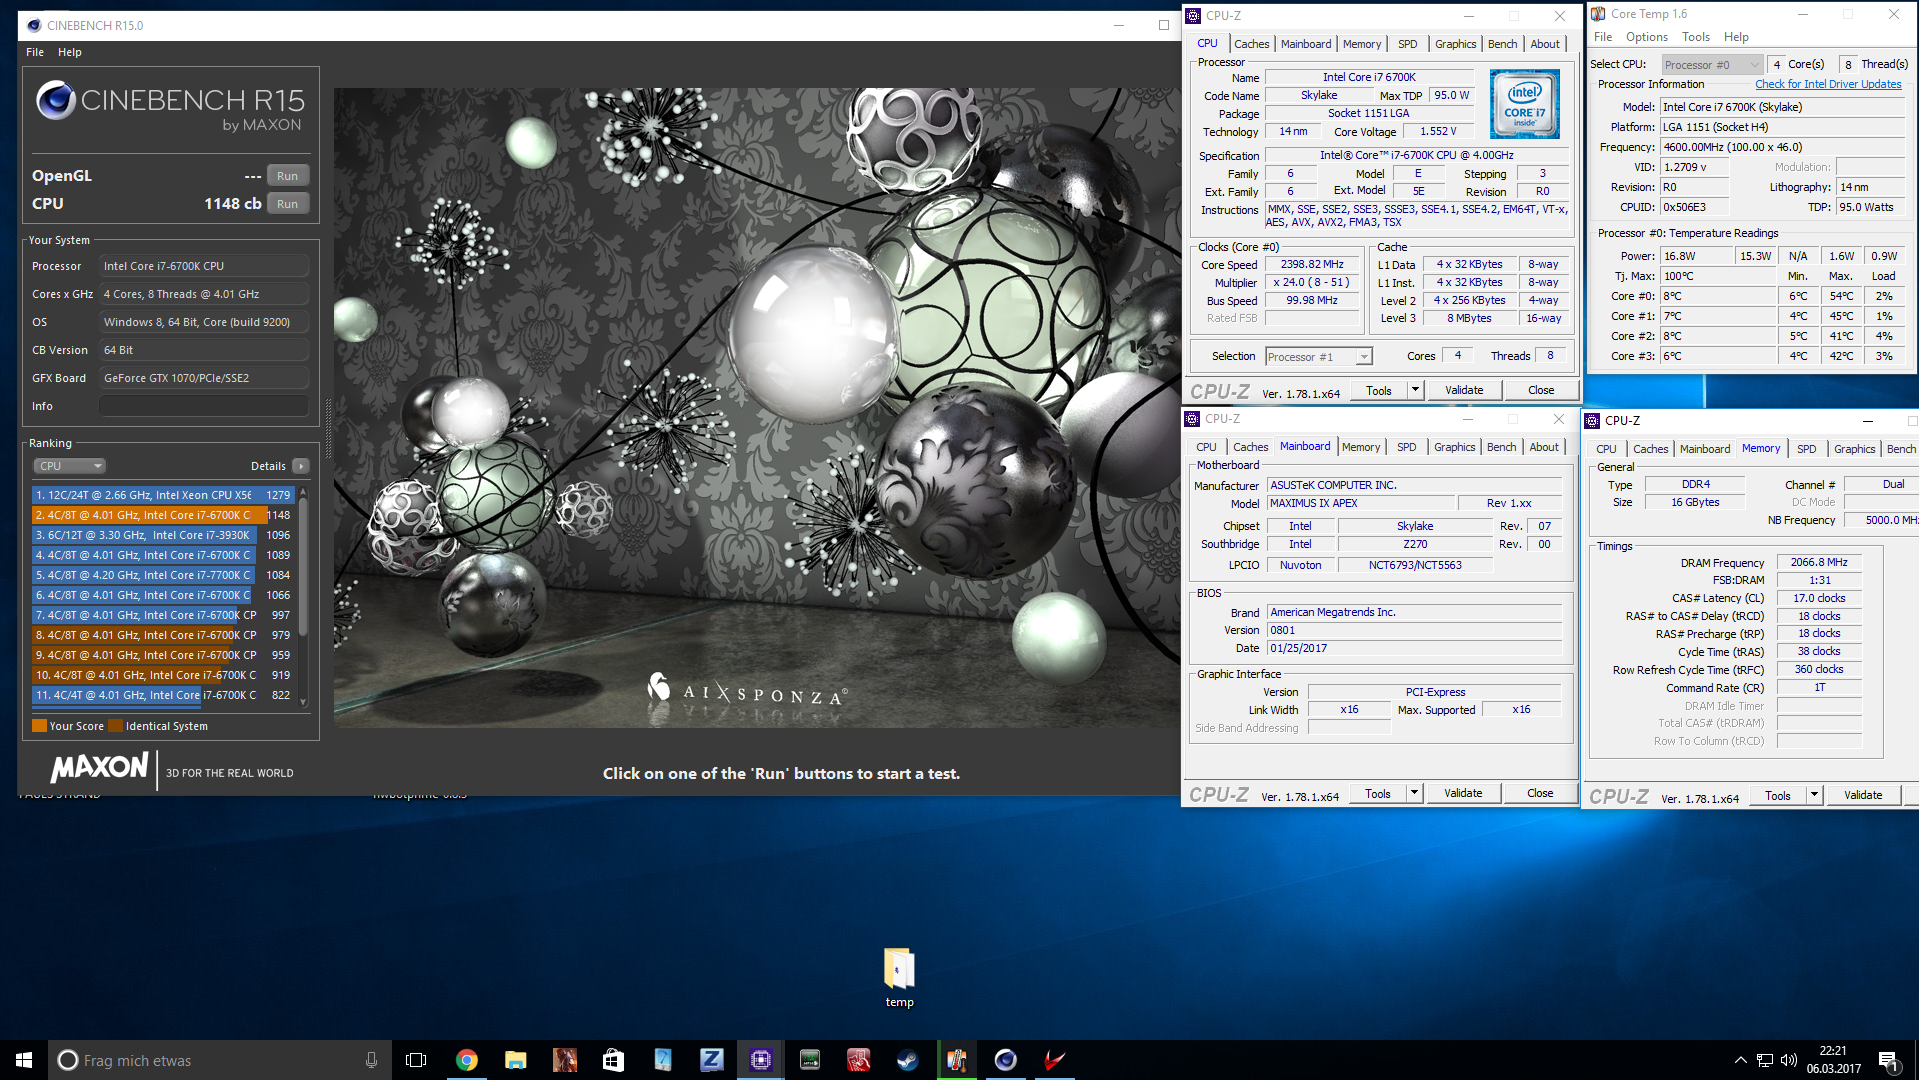Launch Google Chrome from the taskbar
This screenshot has width=1919, height=1080.
point(466,1060)
